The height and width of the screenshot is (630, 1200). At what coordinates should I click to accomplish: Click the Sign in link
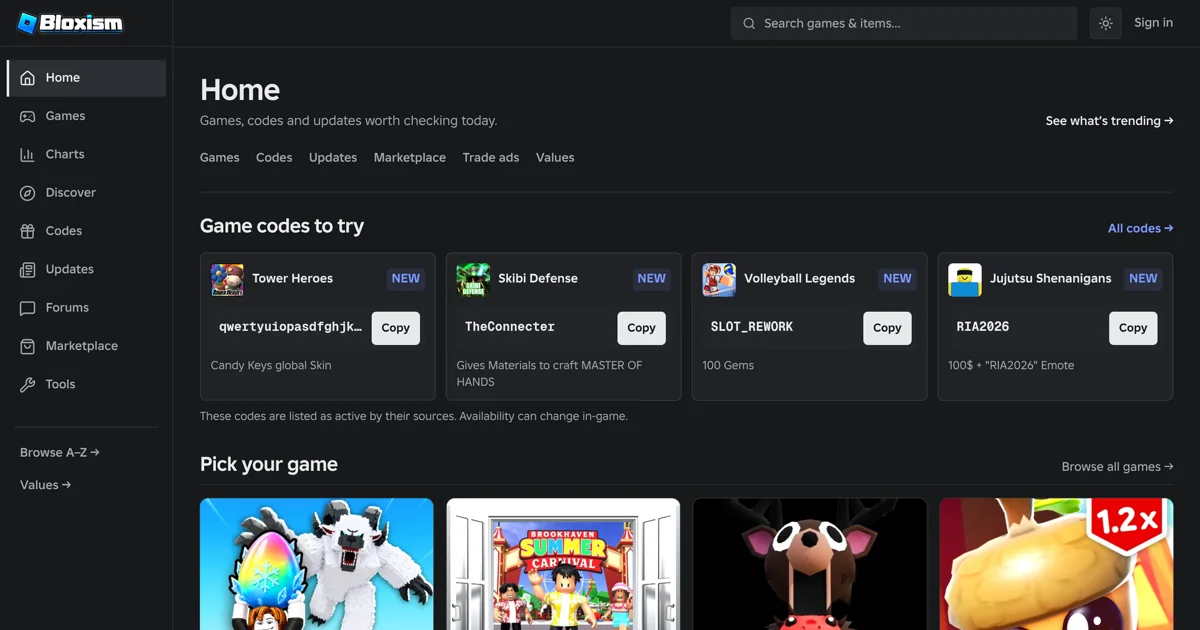click(1153, 23)
